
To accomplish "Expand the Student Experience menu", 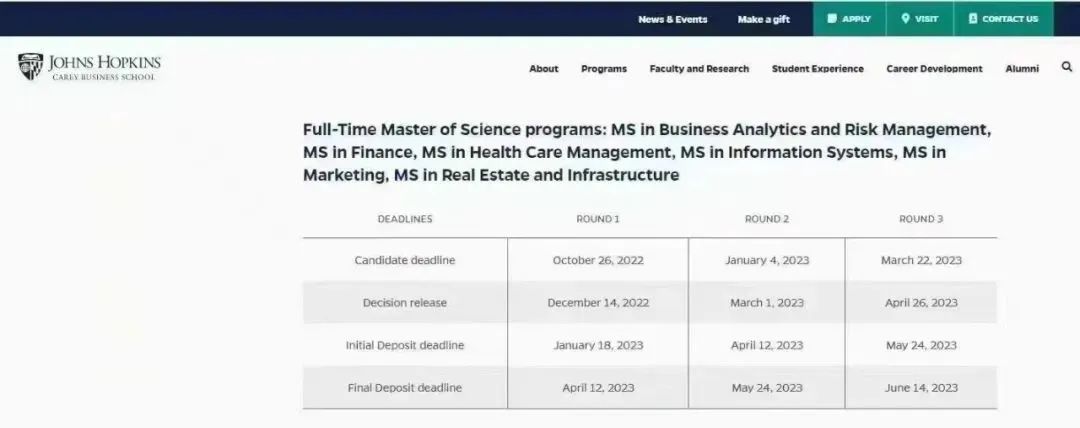I will [x=817, y=69].
